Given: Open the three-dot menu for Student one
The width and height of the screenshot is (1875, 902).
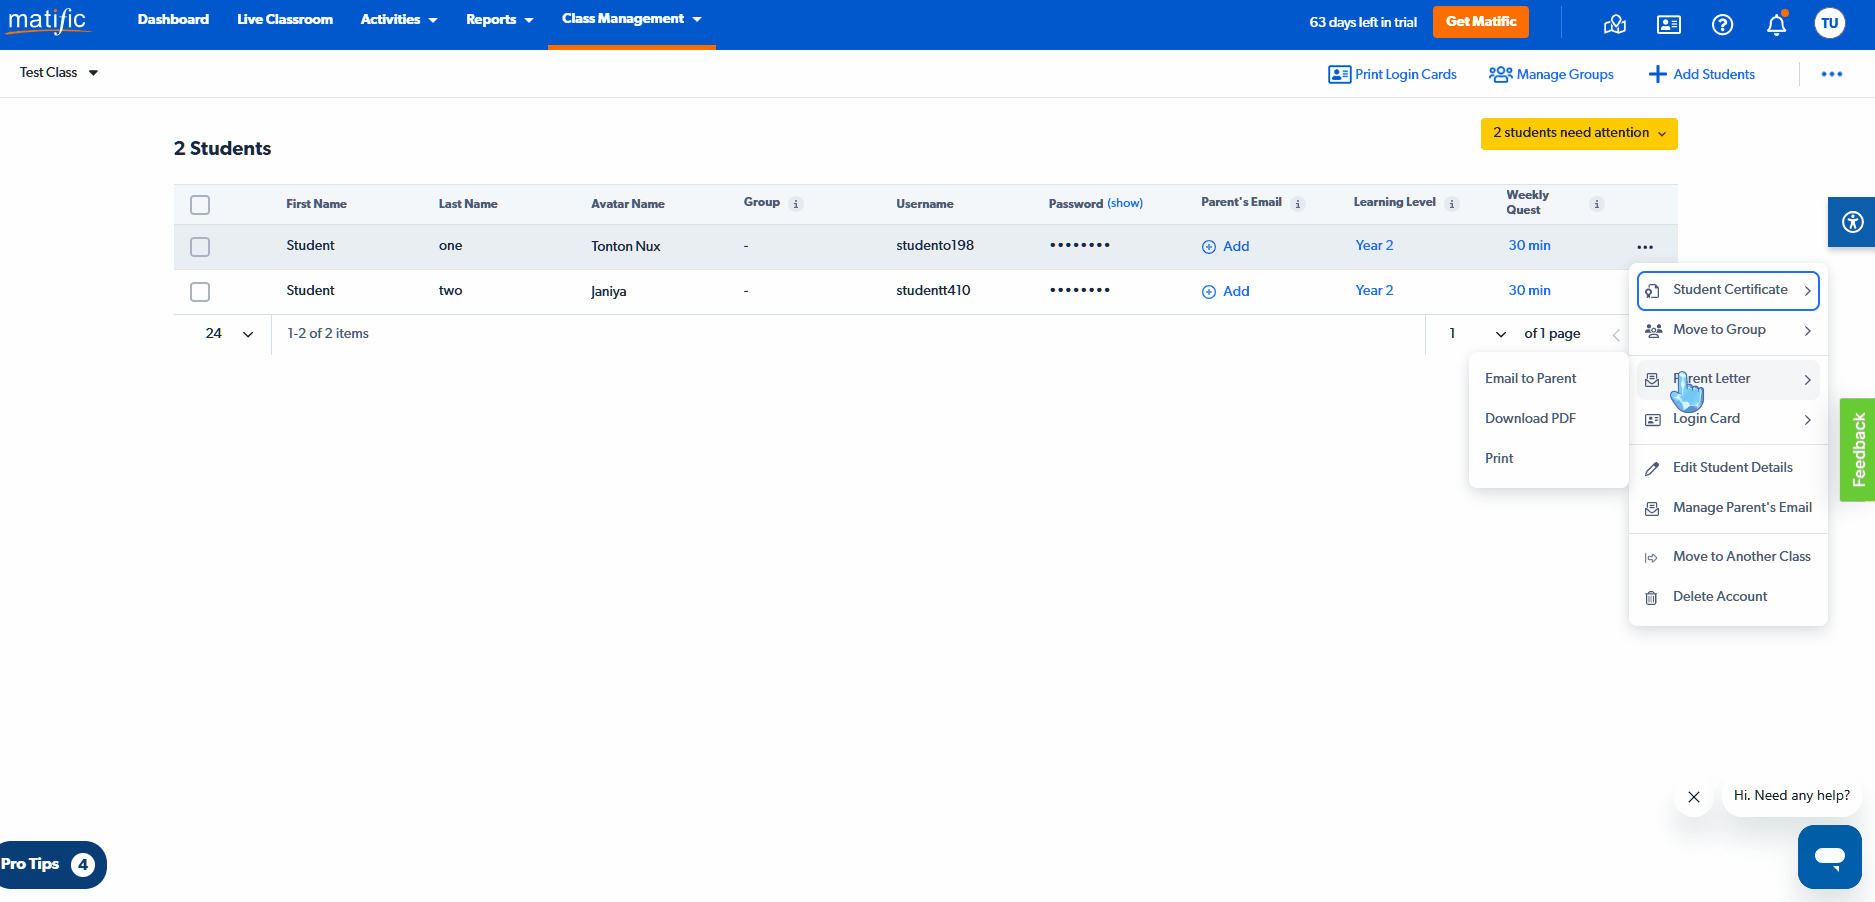Looking at the screenshot, I should 1645,247.
